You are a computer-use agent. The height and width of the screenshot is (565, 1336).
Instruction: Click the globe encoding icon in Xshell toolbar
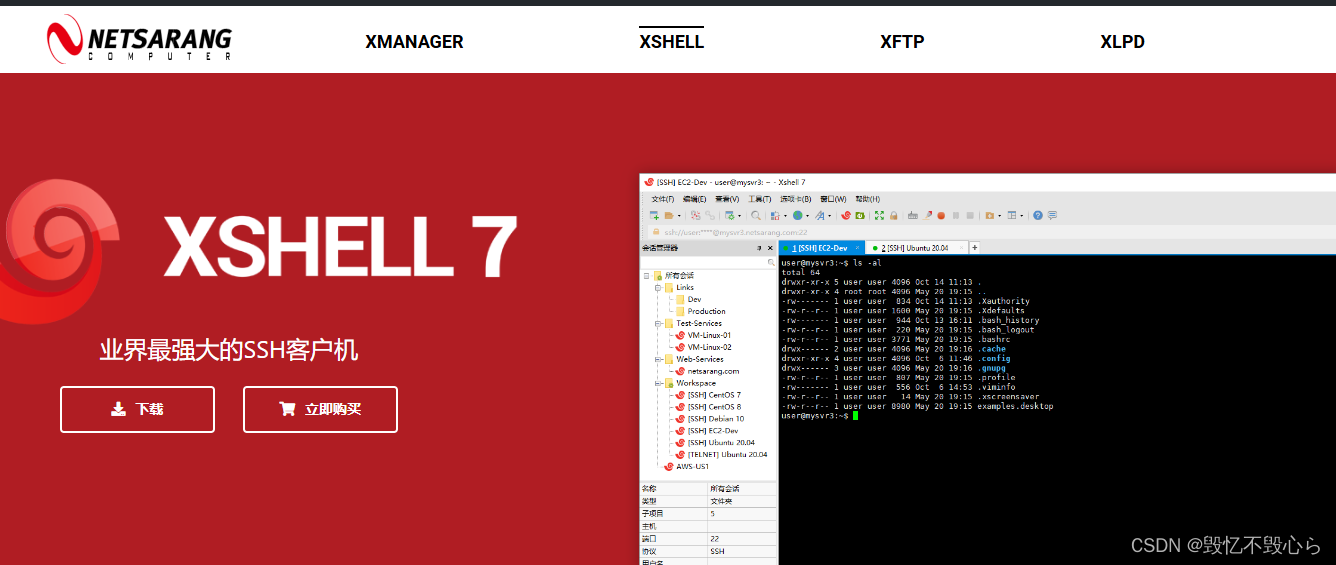(798, 215)
